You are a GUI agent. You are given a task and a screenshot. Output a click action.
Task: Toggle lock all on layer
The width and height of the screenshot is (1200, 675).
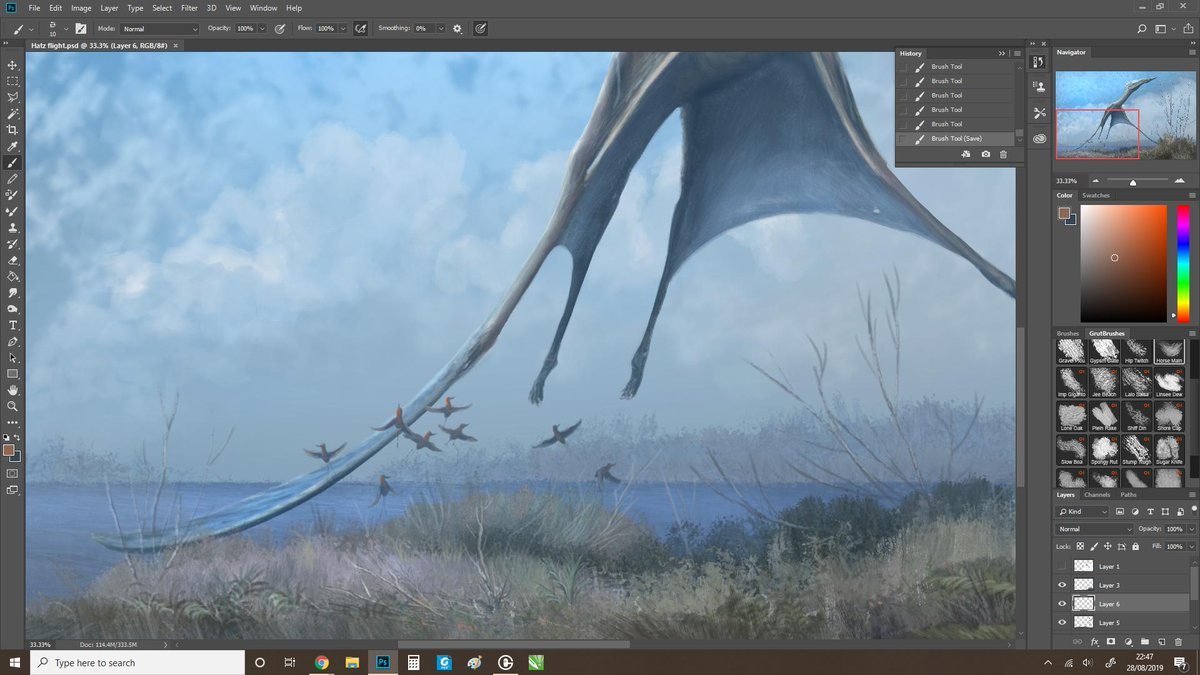pyautogui.click(x=1135, y=547)
